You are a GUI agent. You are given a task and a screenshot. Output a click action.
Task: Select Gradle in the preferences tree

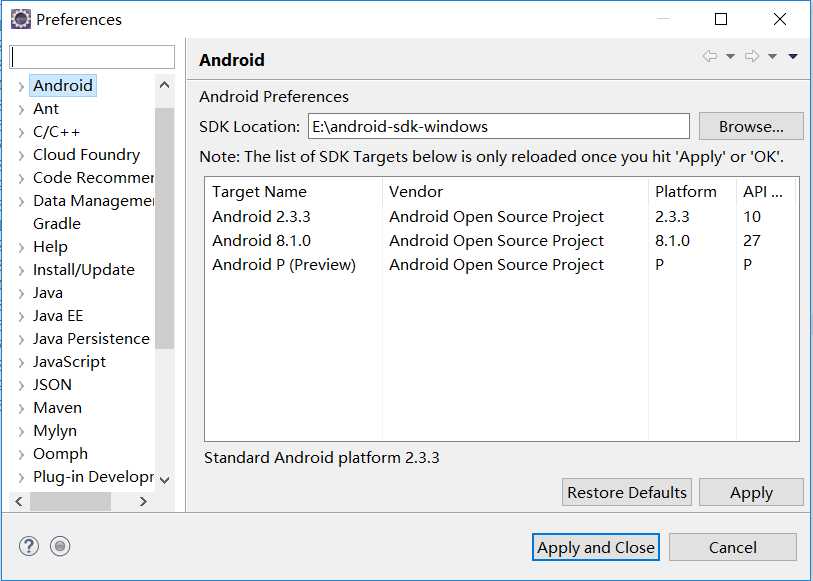[57, 223]
